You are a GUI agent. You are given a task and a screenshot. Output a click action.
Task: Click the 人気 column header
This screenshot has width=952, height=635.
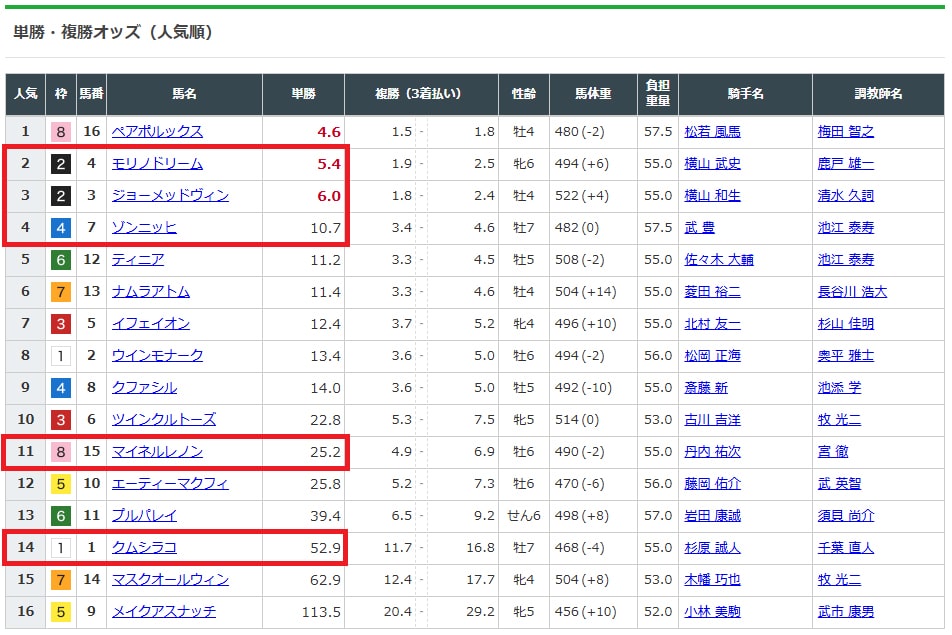coord(25,94)
